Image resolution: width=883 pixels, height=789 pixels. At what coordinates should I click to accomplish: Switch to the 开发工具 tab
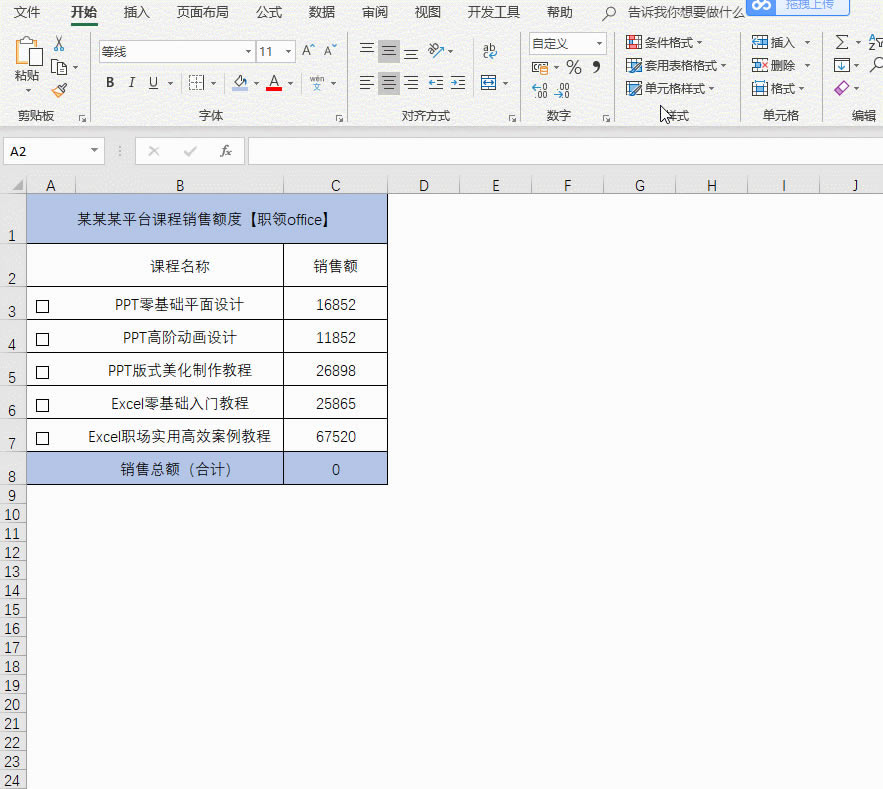[493, 12]
